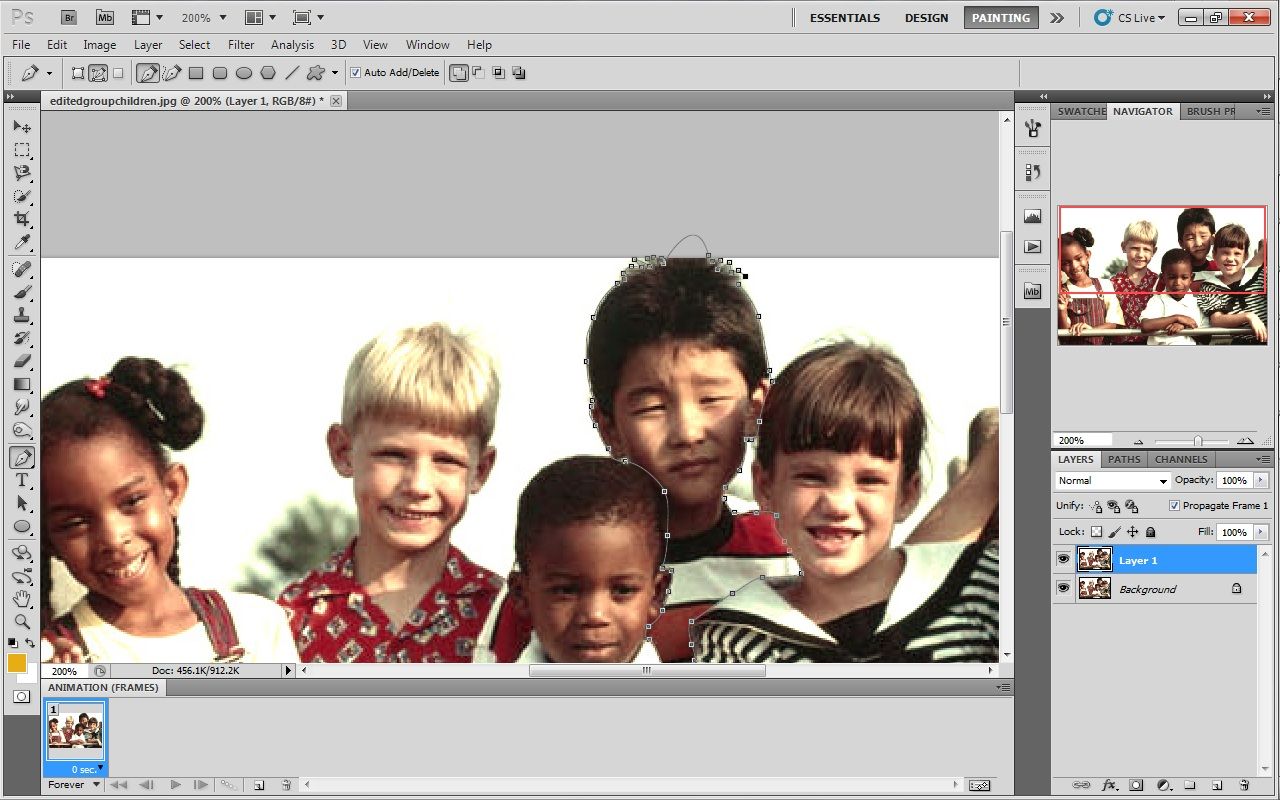Screen dimensions: 1280x800
Task: Create new layer icon in Layers panel
Action: [1217, 785]
